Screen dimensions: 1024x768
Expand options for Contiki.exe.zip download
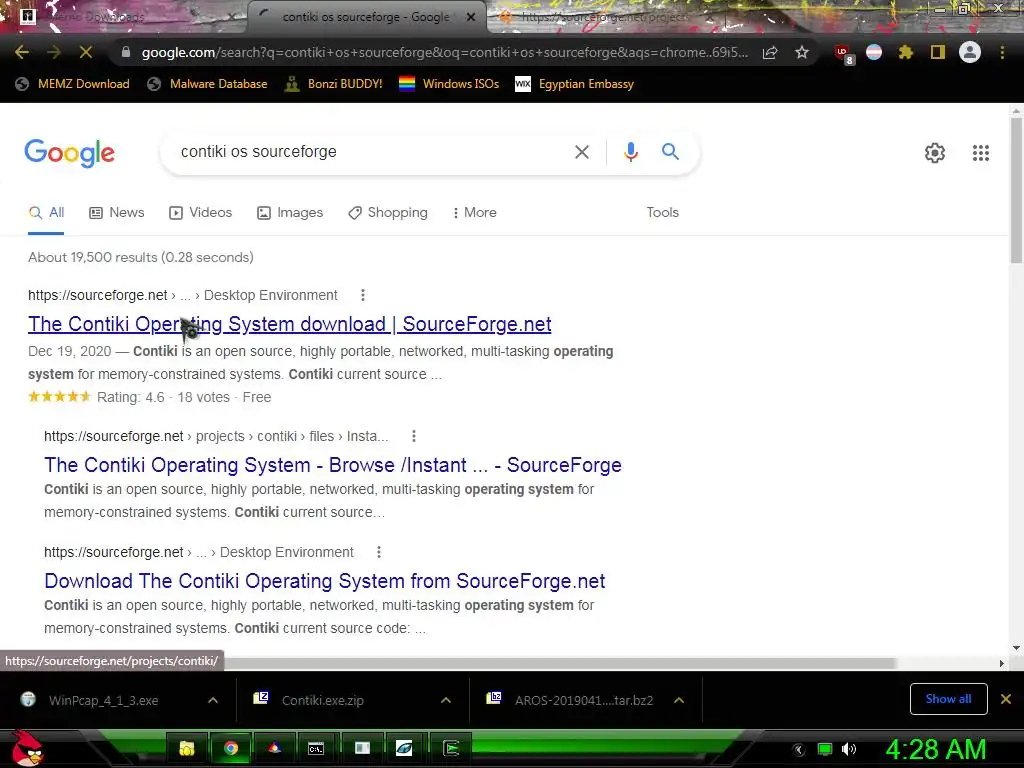tap(446, 700)
